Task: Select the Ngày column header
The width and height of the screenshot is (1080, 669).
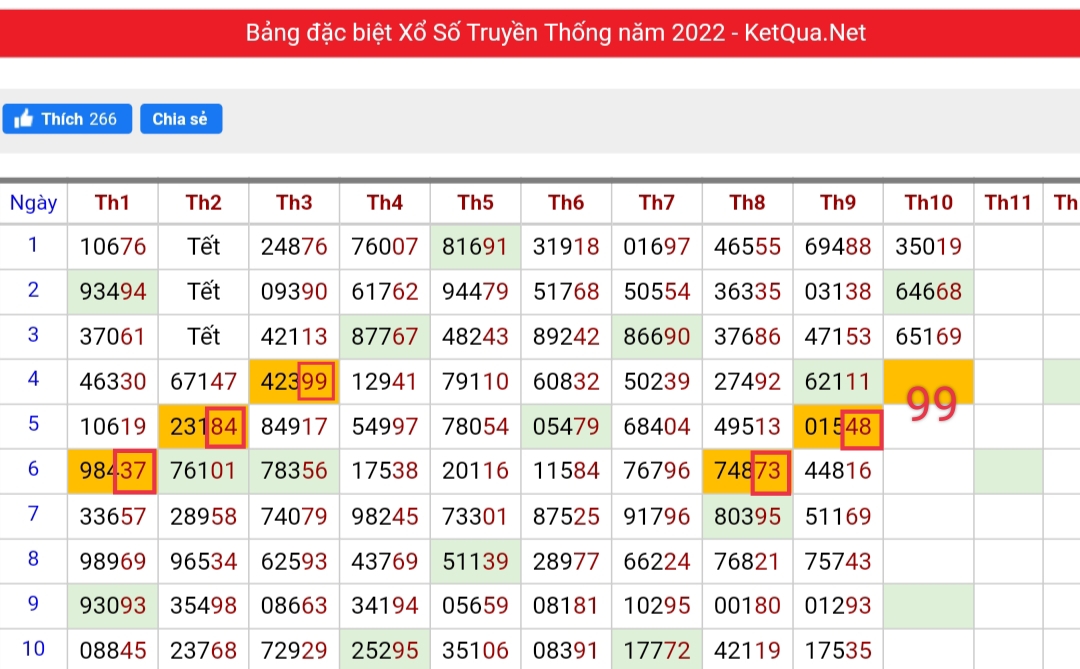Action: 33,203
